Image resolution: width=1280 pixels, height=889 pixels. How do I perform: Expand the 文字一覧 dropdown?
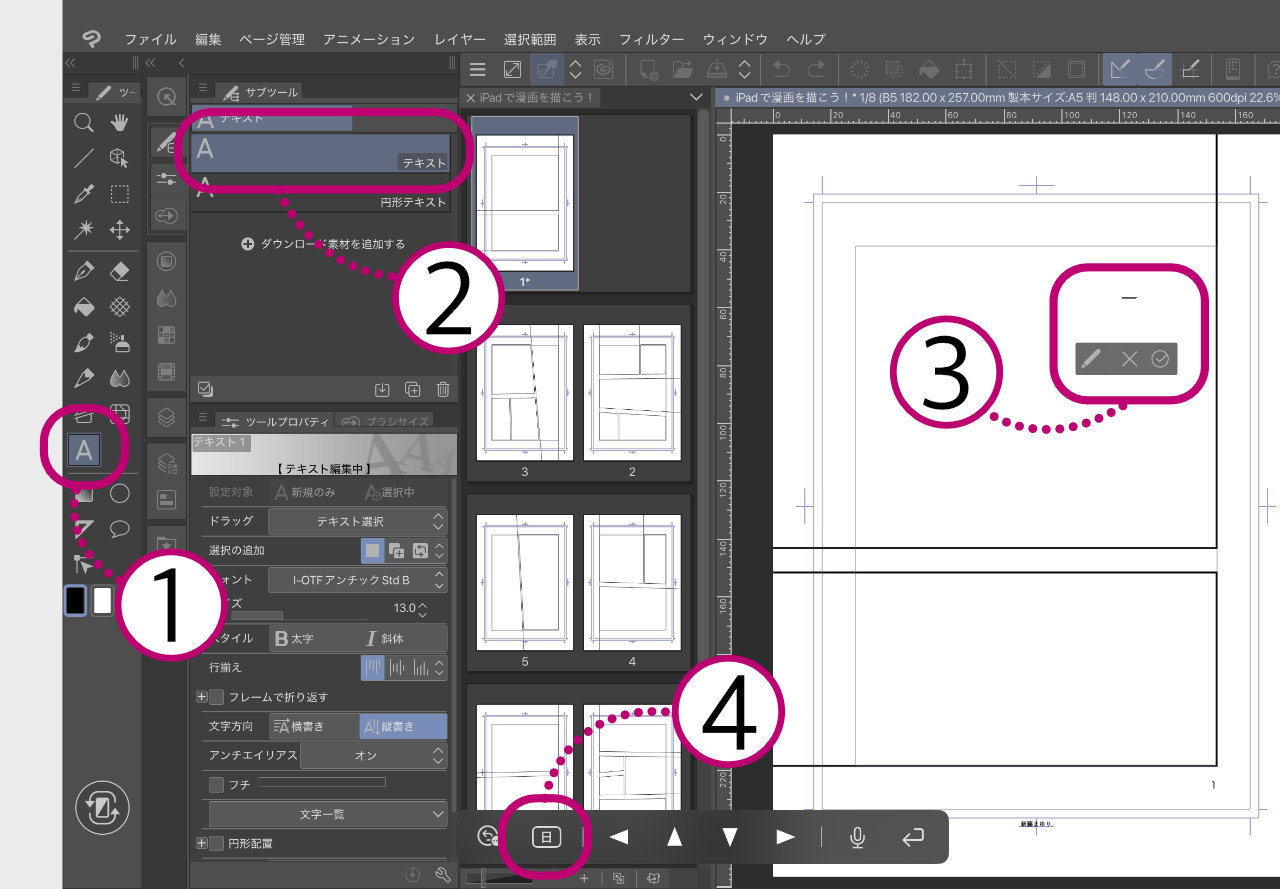(x=327, y=815)
